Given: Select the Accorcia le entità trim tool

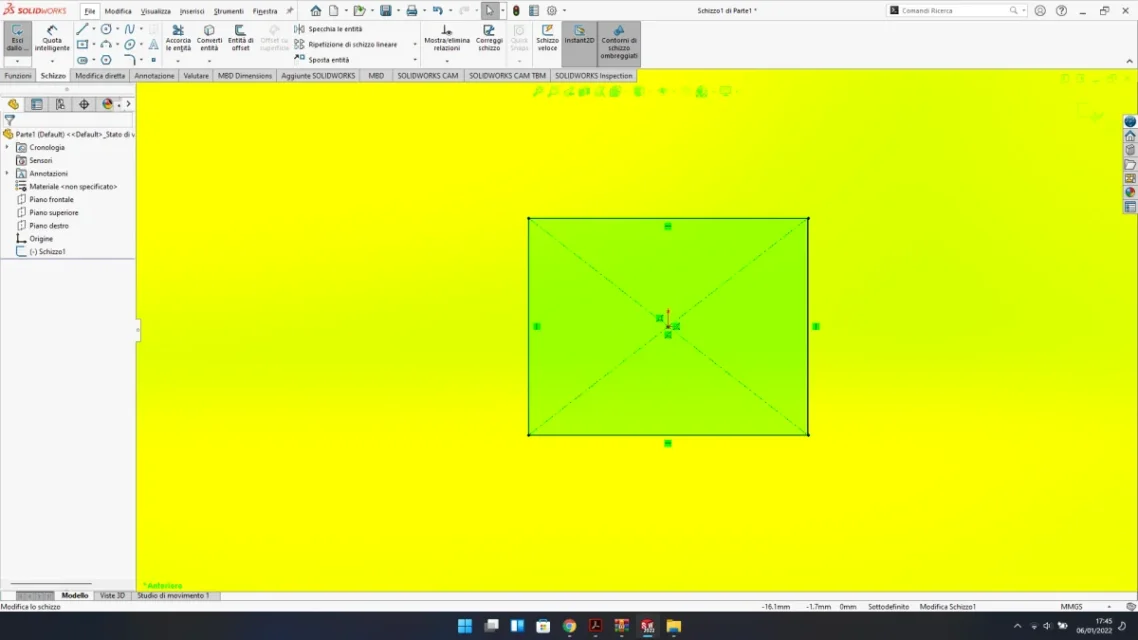Looking at the screenshot, I should click(178, 38).
